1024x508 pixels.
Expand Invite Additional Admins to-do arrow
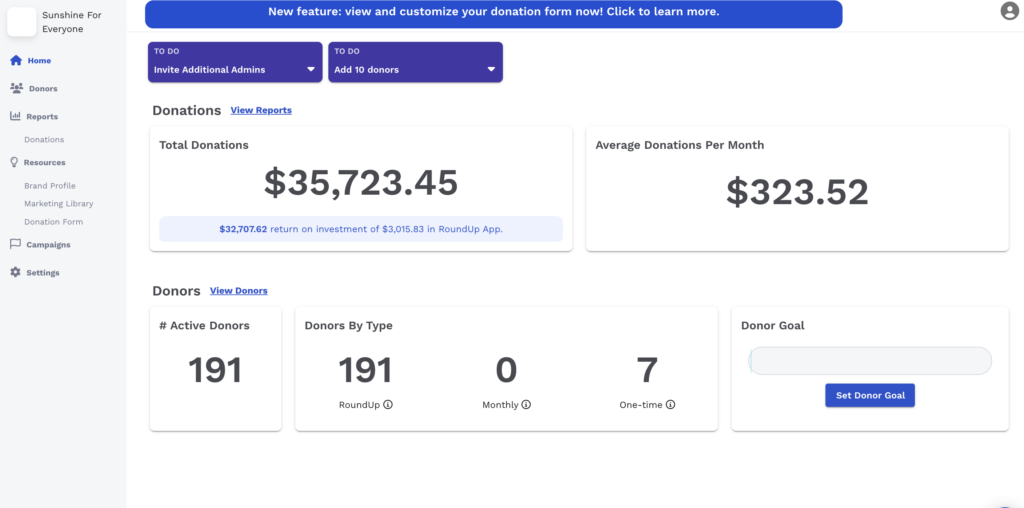pos(311,70)
